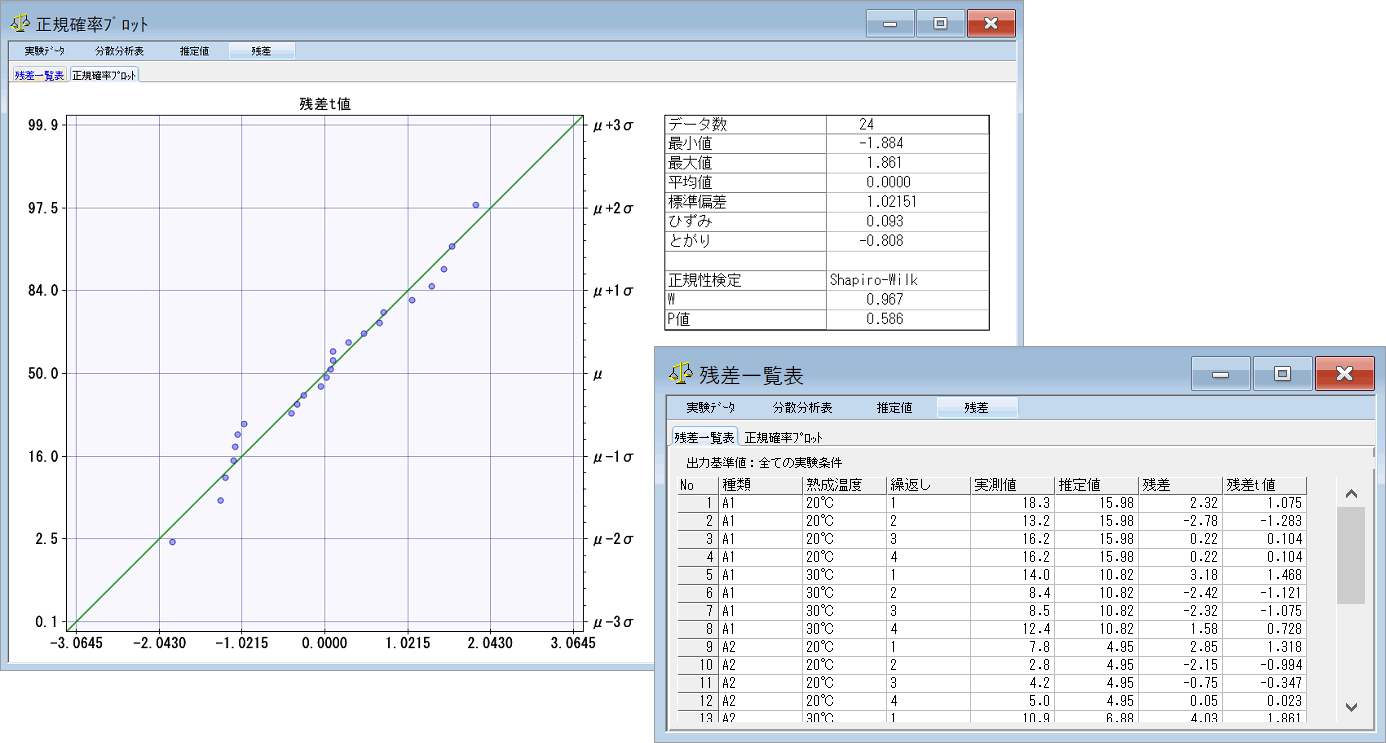The height and width of the screenshot is (743, 1386).
Task: Click the residual table's vertical scrollbar thumb
Action: [x=1350, y=555]
